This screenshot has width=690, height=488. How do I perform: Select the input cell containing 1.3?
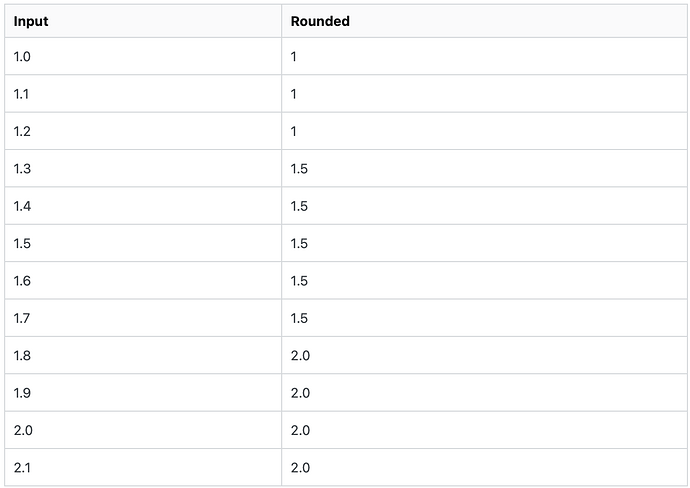tap(22, 169)
